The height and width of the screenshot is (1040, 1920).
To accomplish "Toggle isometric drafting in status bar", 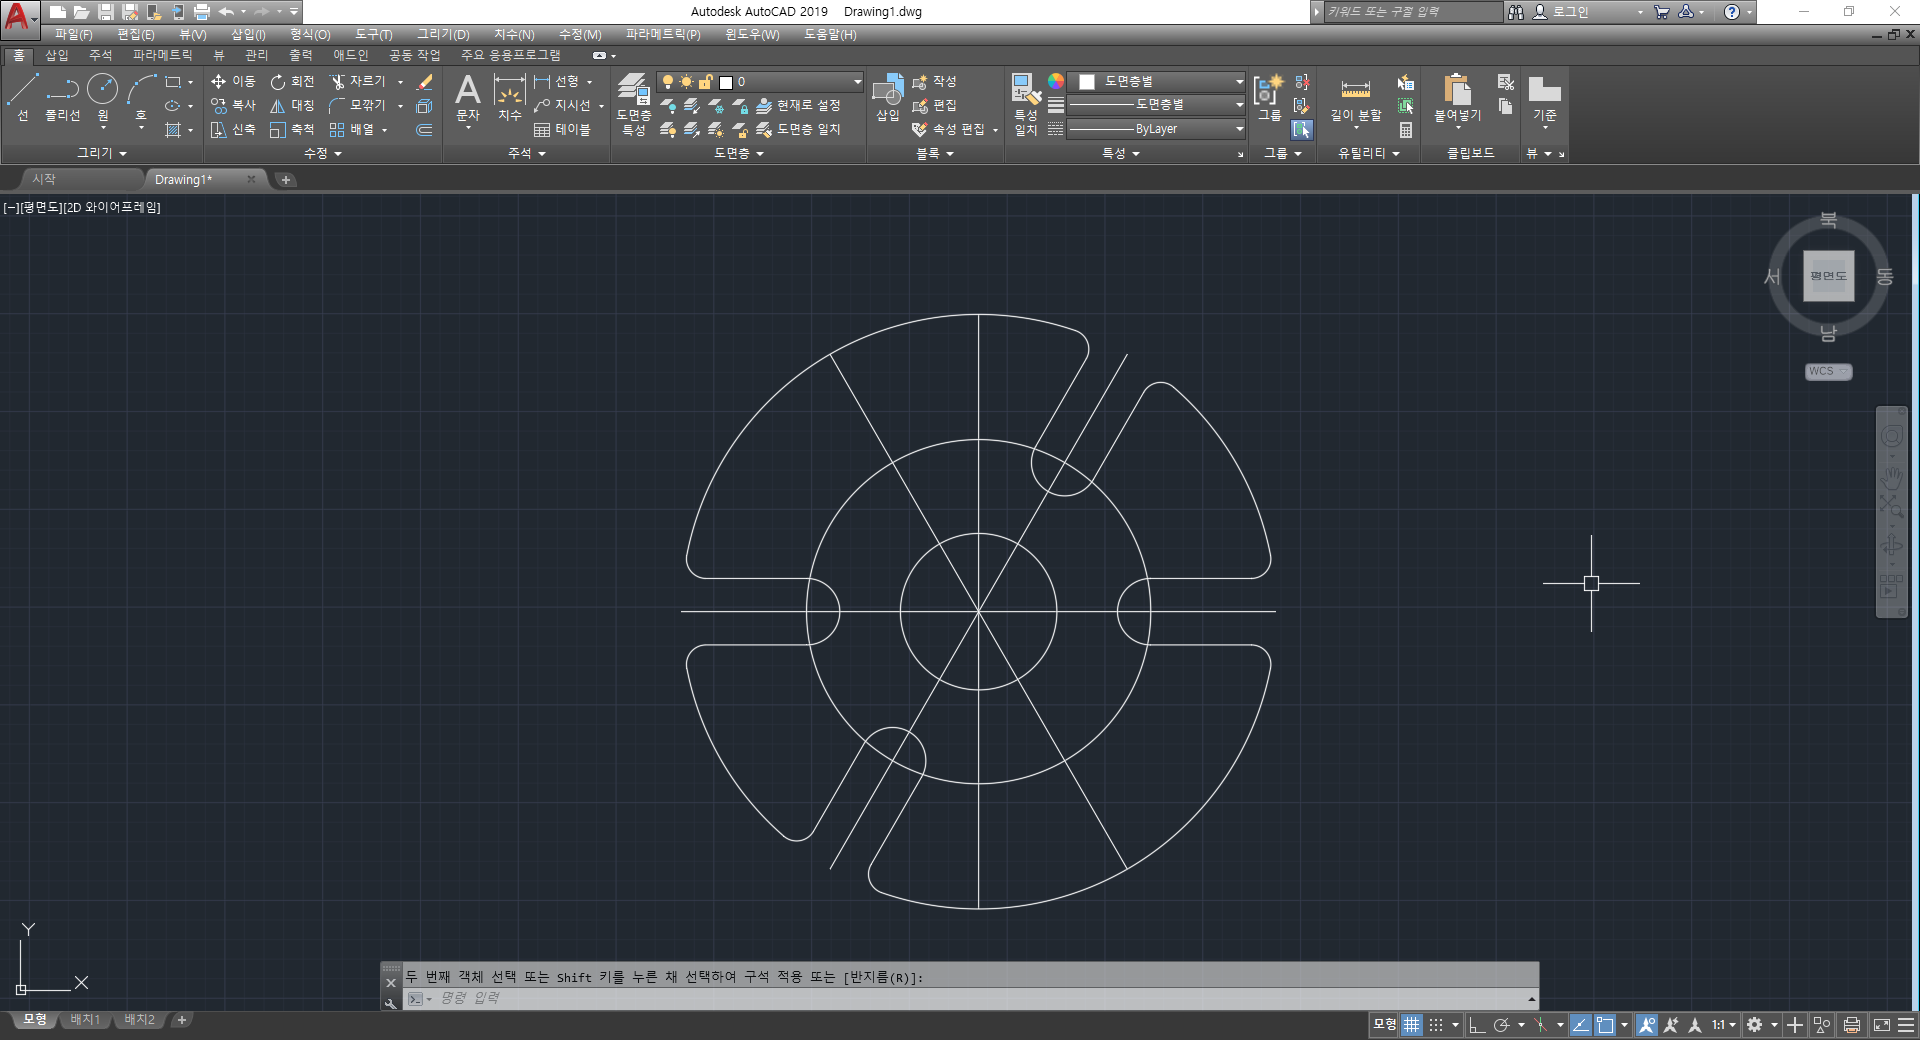I will pos(1541,1025).
